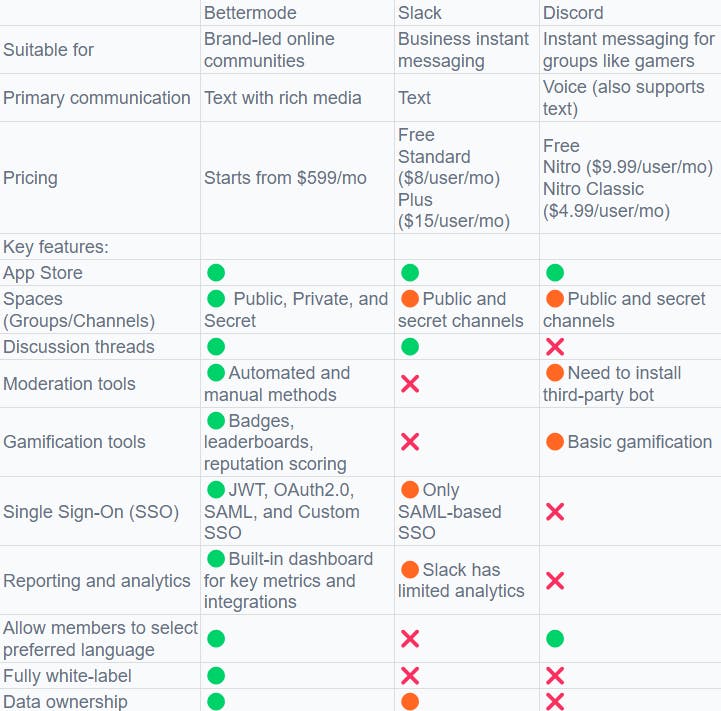The width and height of the screenshot is (721, 711).
Task: Click the green circle in Discord's preferred language row
Action: (x=555, y=639)
